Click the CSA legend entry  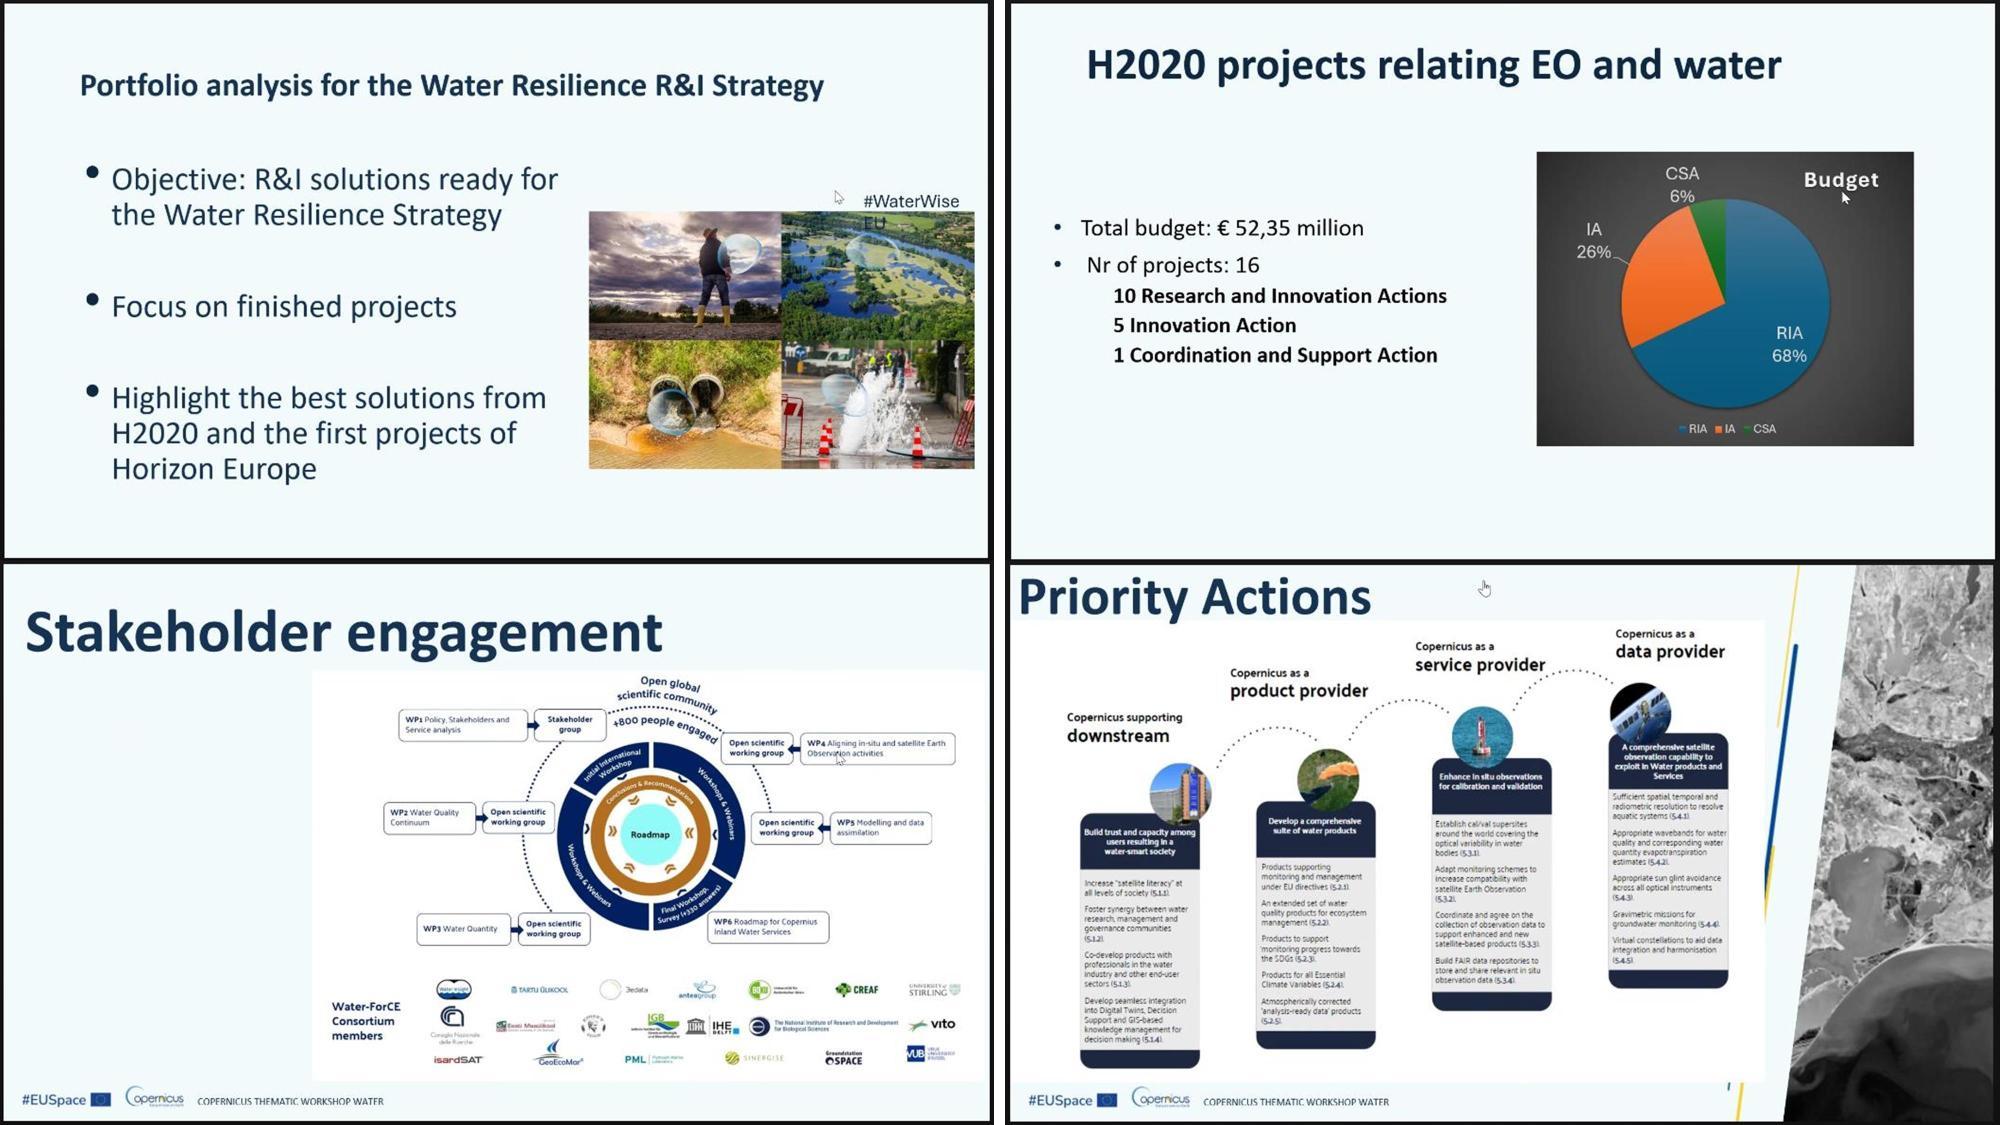[x=1760, y=429]
